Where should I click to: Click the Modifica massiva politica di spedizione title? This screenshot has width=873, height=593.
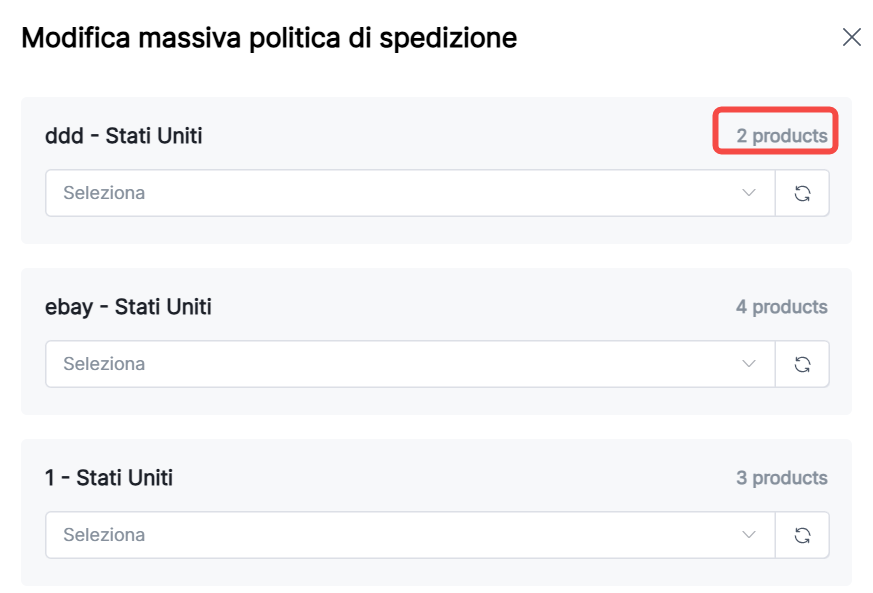coord(269,39)
